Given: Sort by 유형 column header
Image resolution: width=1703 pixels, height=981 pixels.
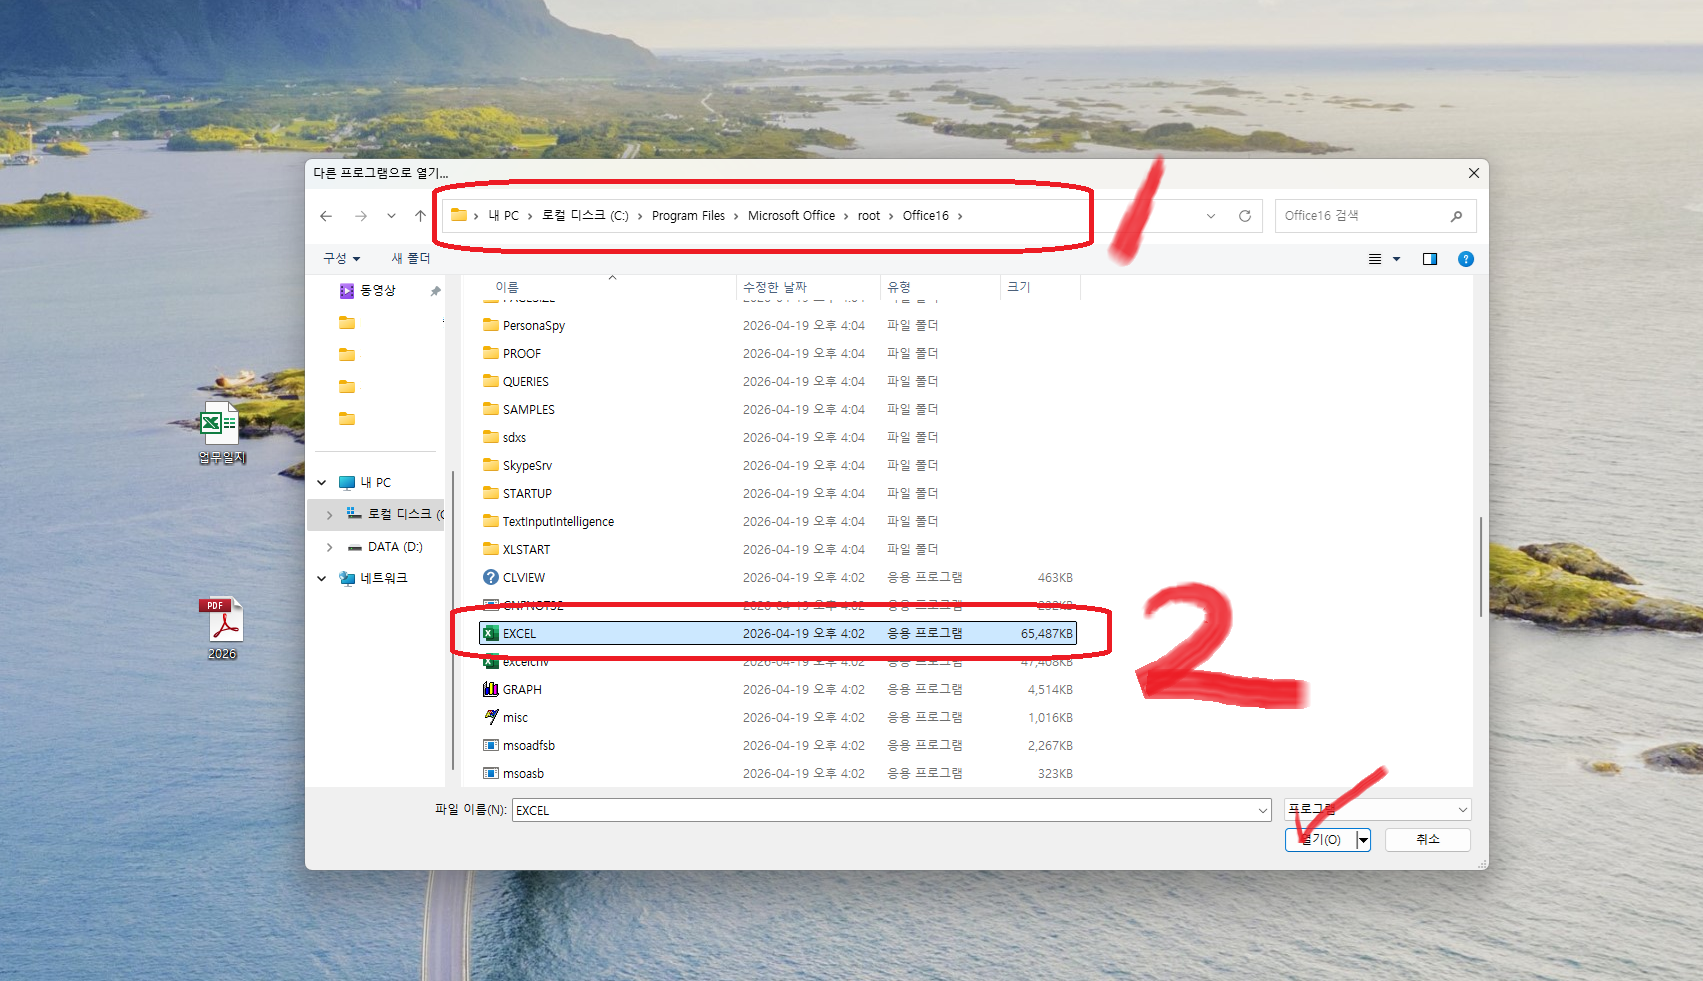Looking at the screenshot, I should pos(899,287).
